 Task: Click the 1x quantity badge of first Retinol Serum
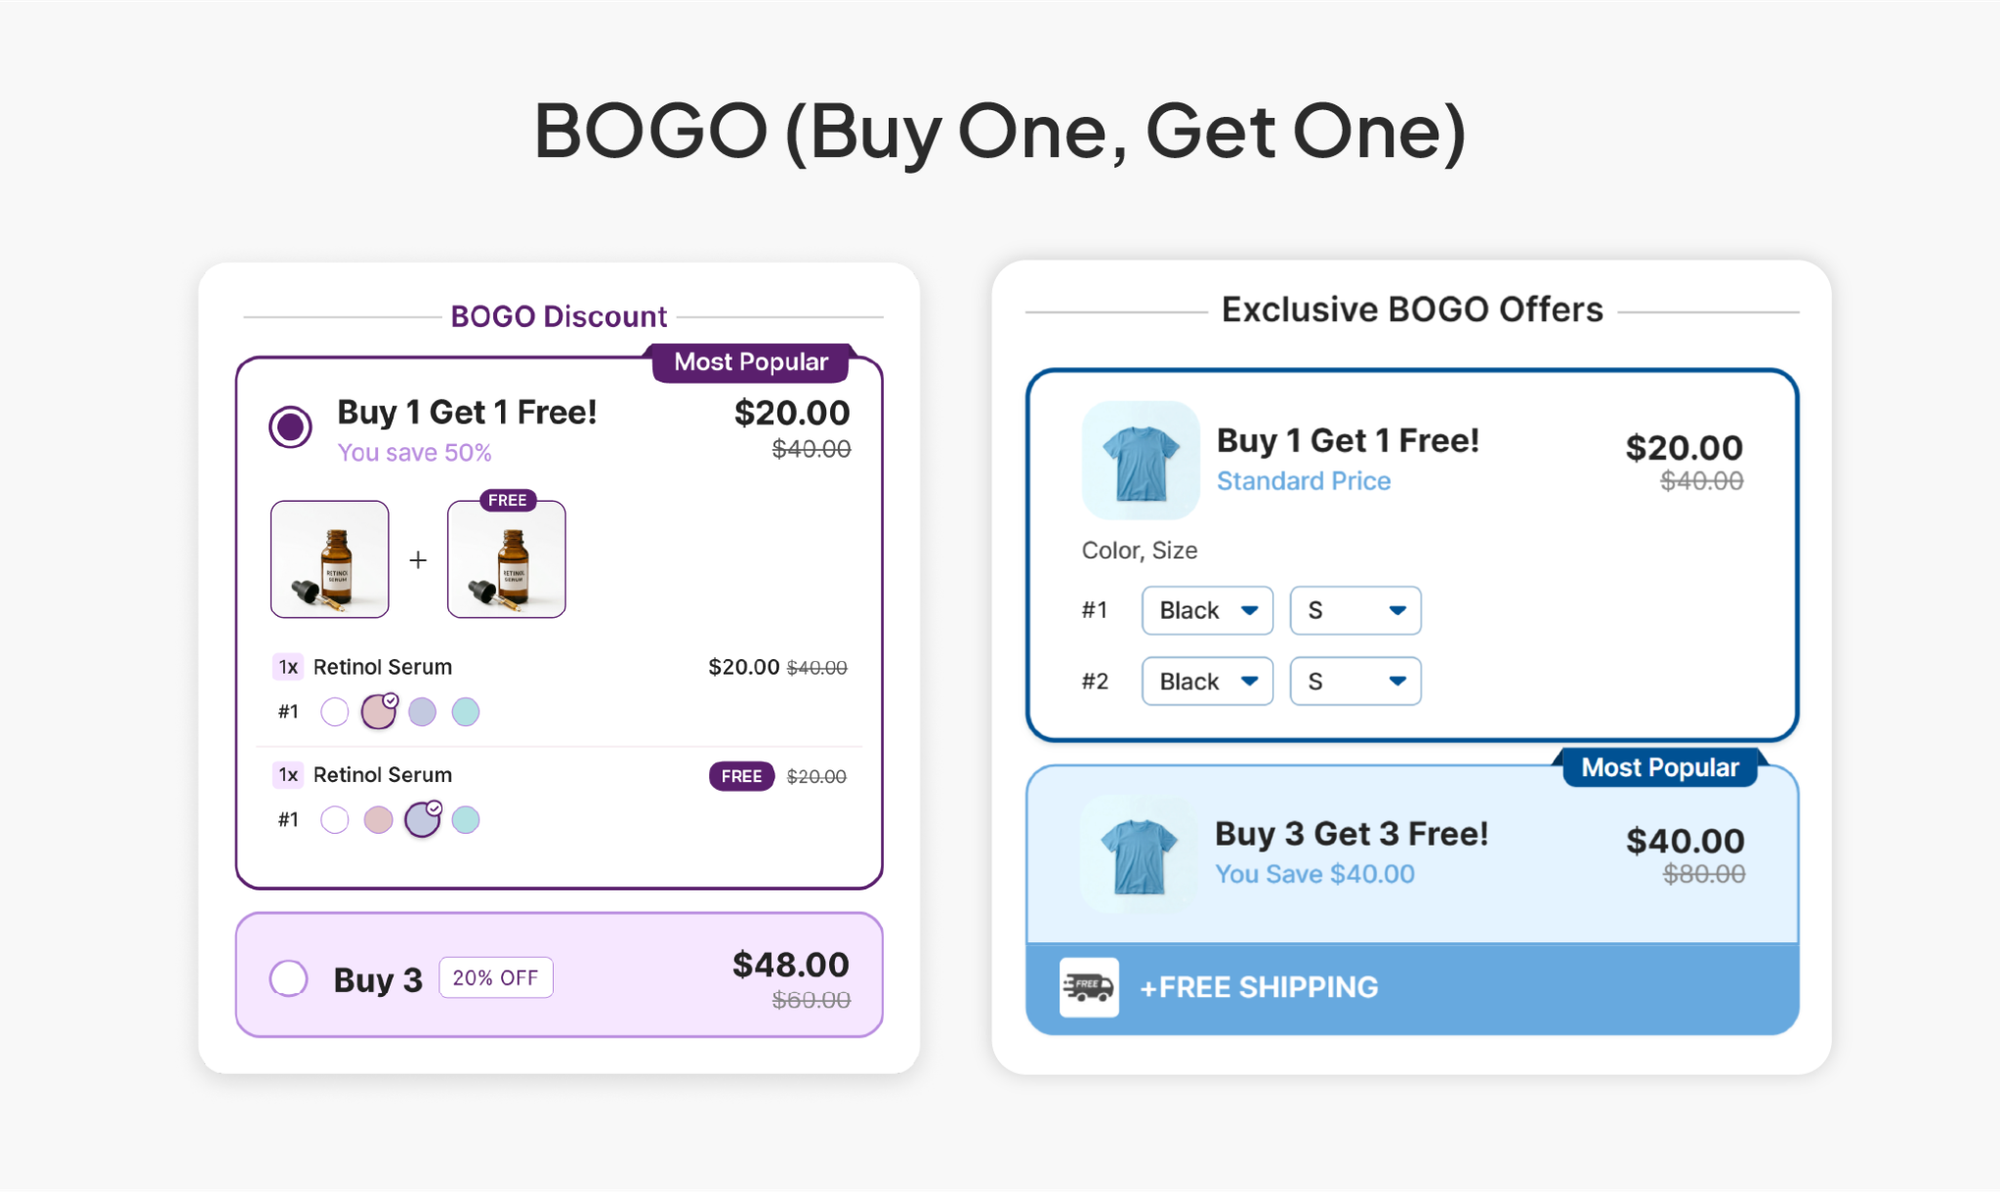(x=288, y=667)
